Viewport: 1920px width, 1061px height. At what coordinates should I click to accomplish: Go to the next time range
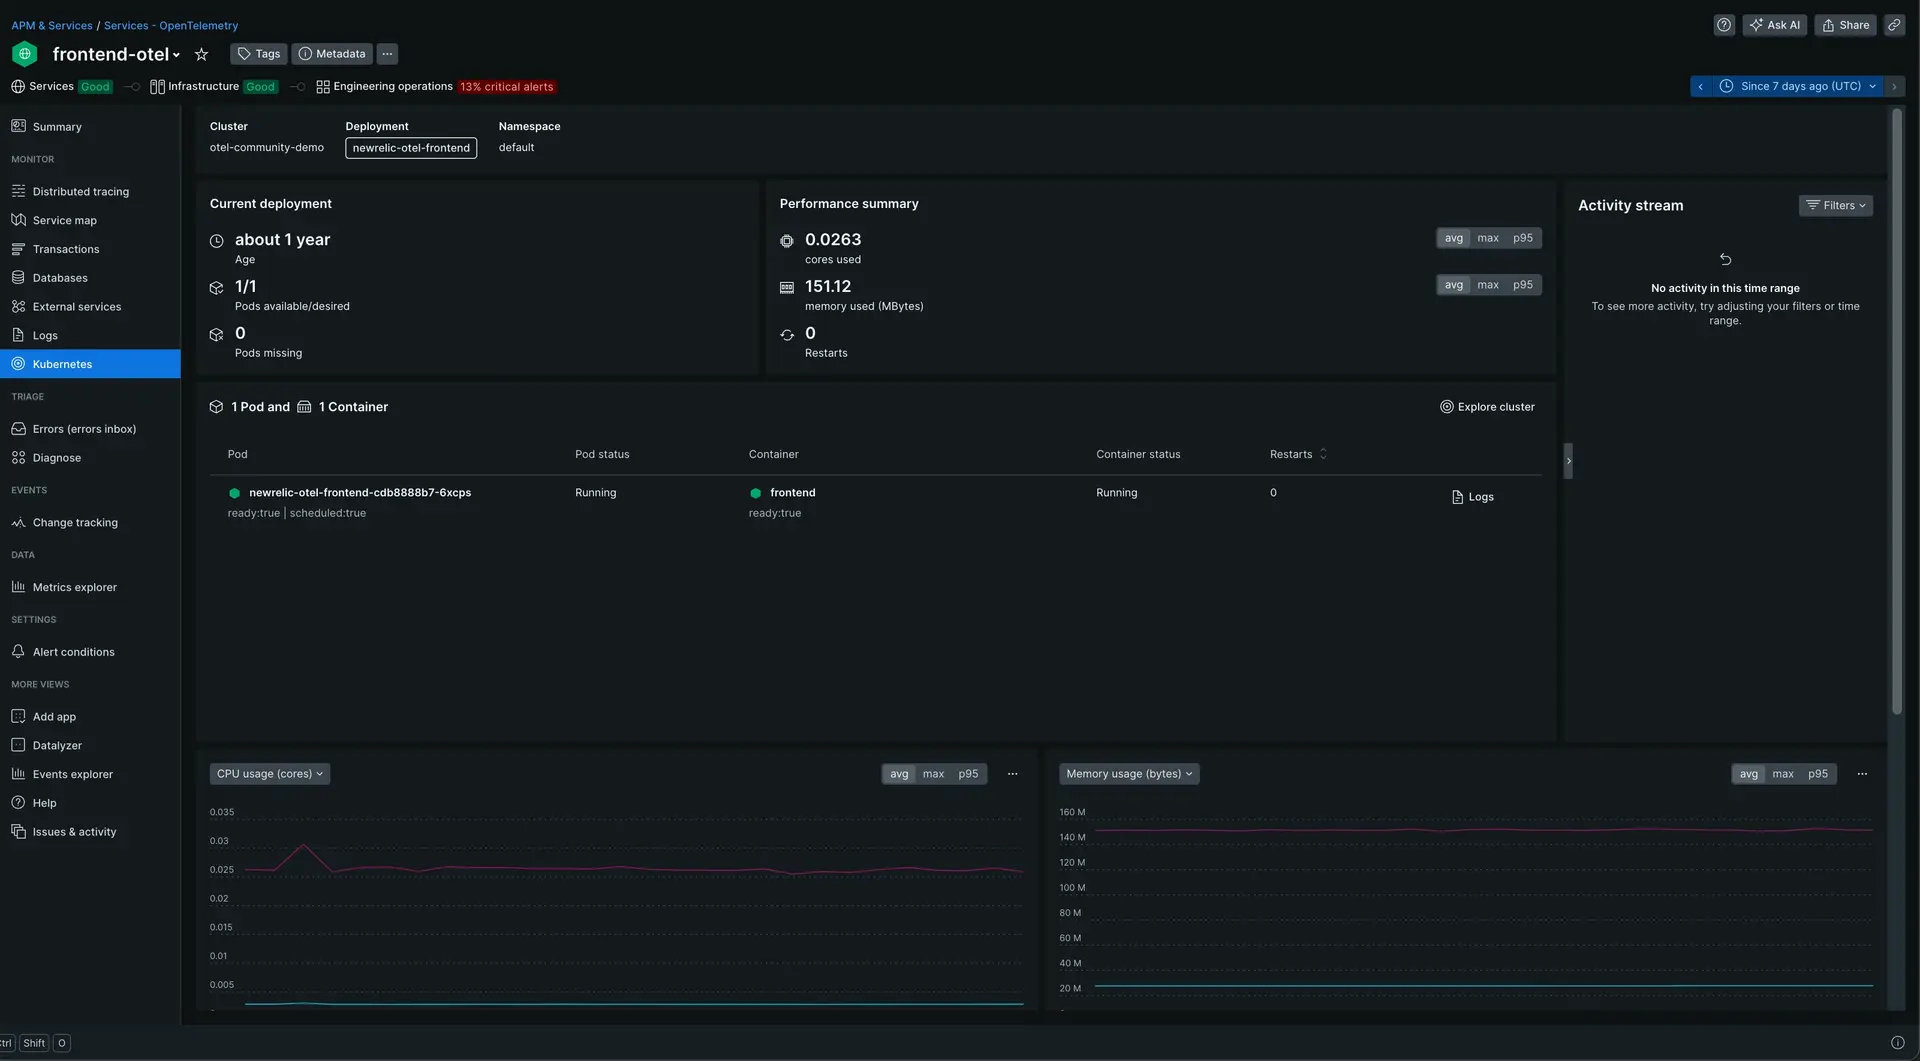click(1894, 86)
